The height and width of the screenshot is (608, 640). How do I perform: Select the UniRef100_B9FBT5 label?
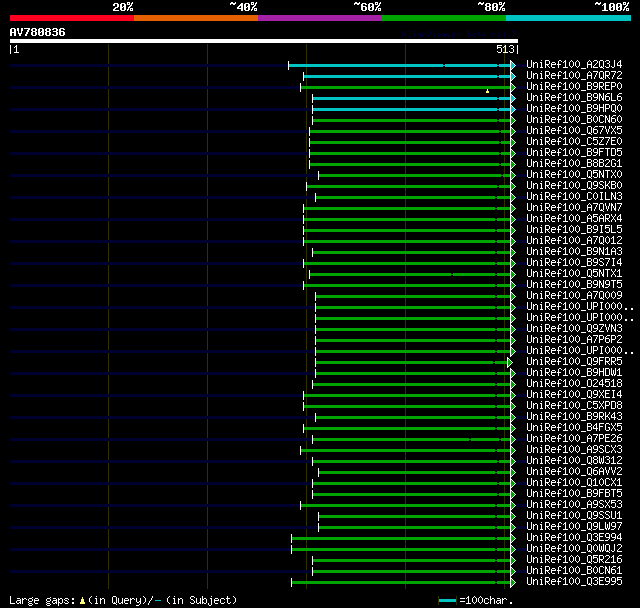574,494
